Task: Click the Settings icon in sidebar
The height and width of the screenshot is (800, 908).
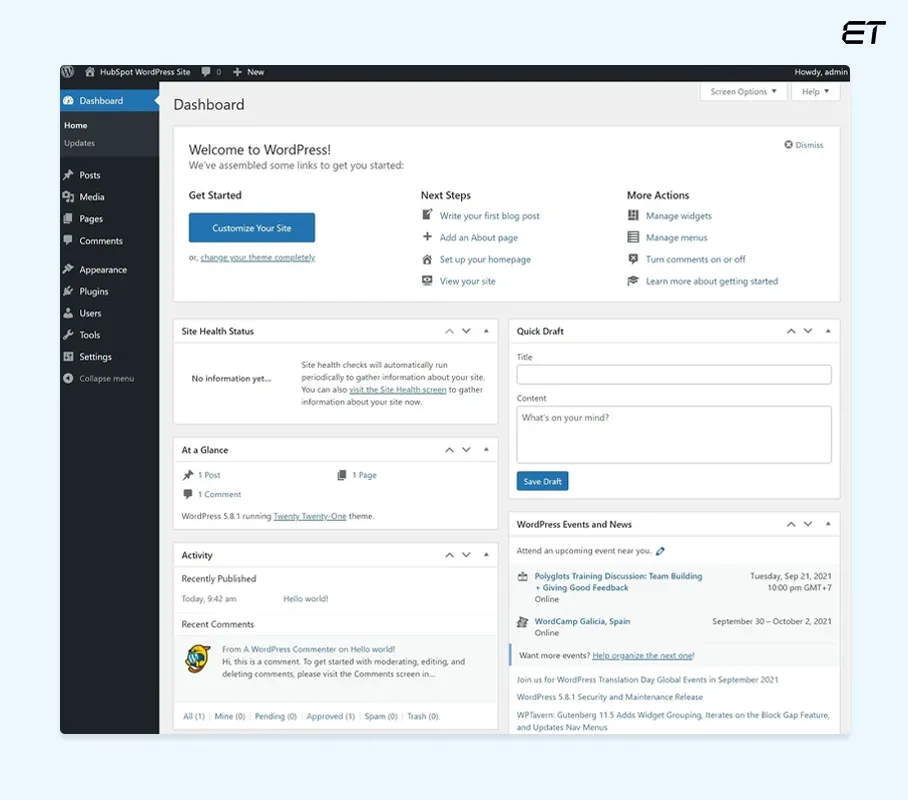Action: pyautogui.click(x=68, y=356)
